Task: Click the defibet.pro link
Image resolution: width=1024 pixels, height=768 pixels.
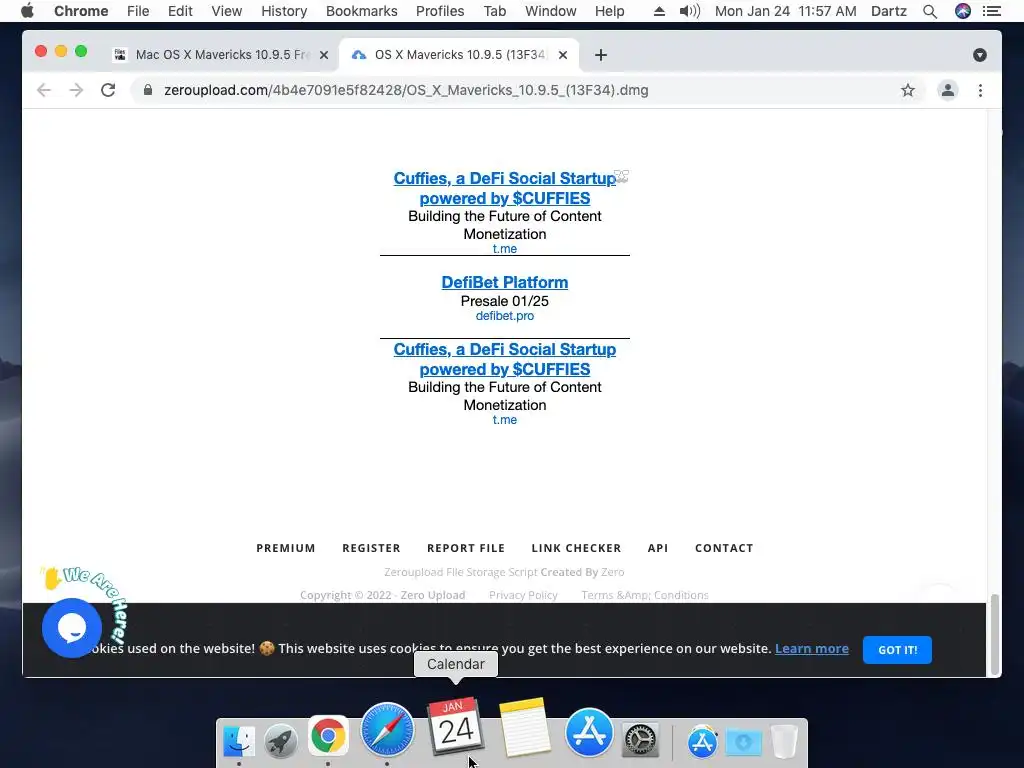Action: coord(504,315)
